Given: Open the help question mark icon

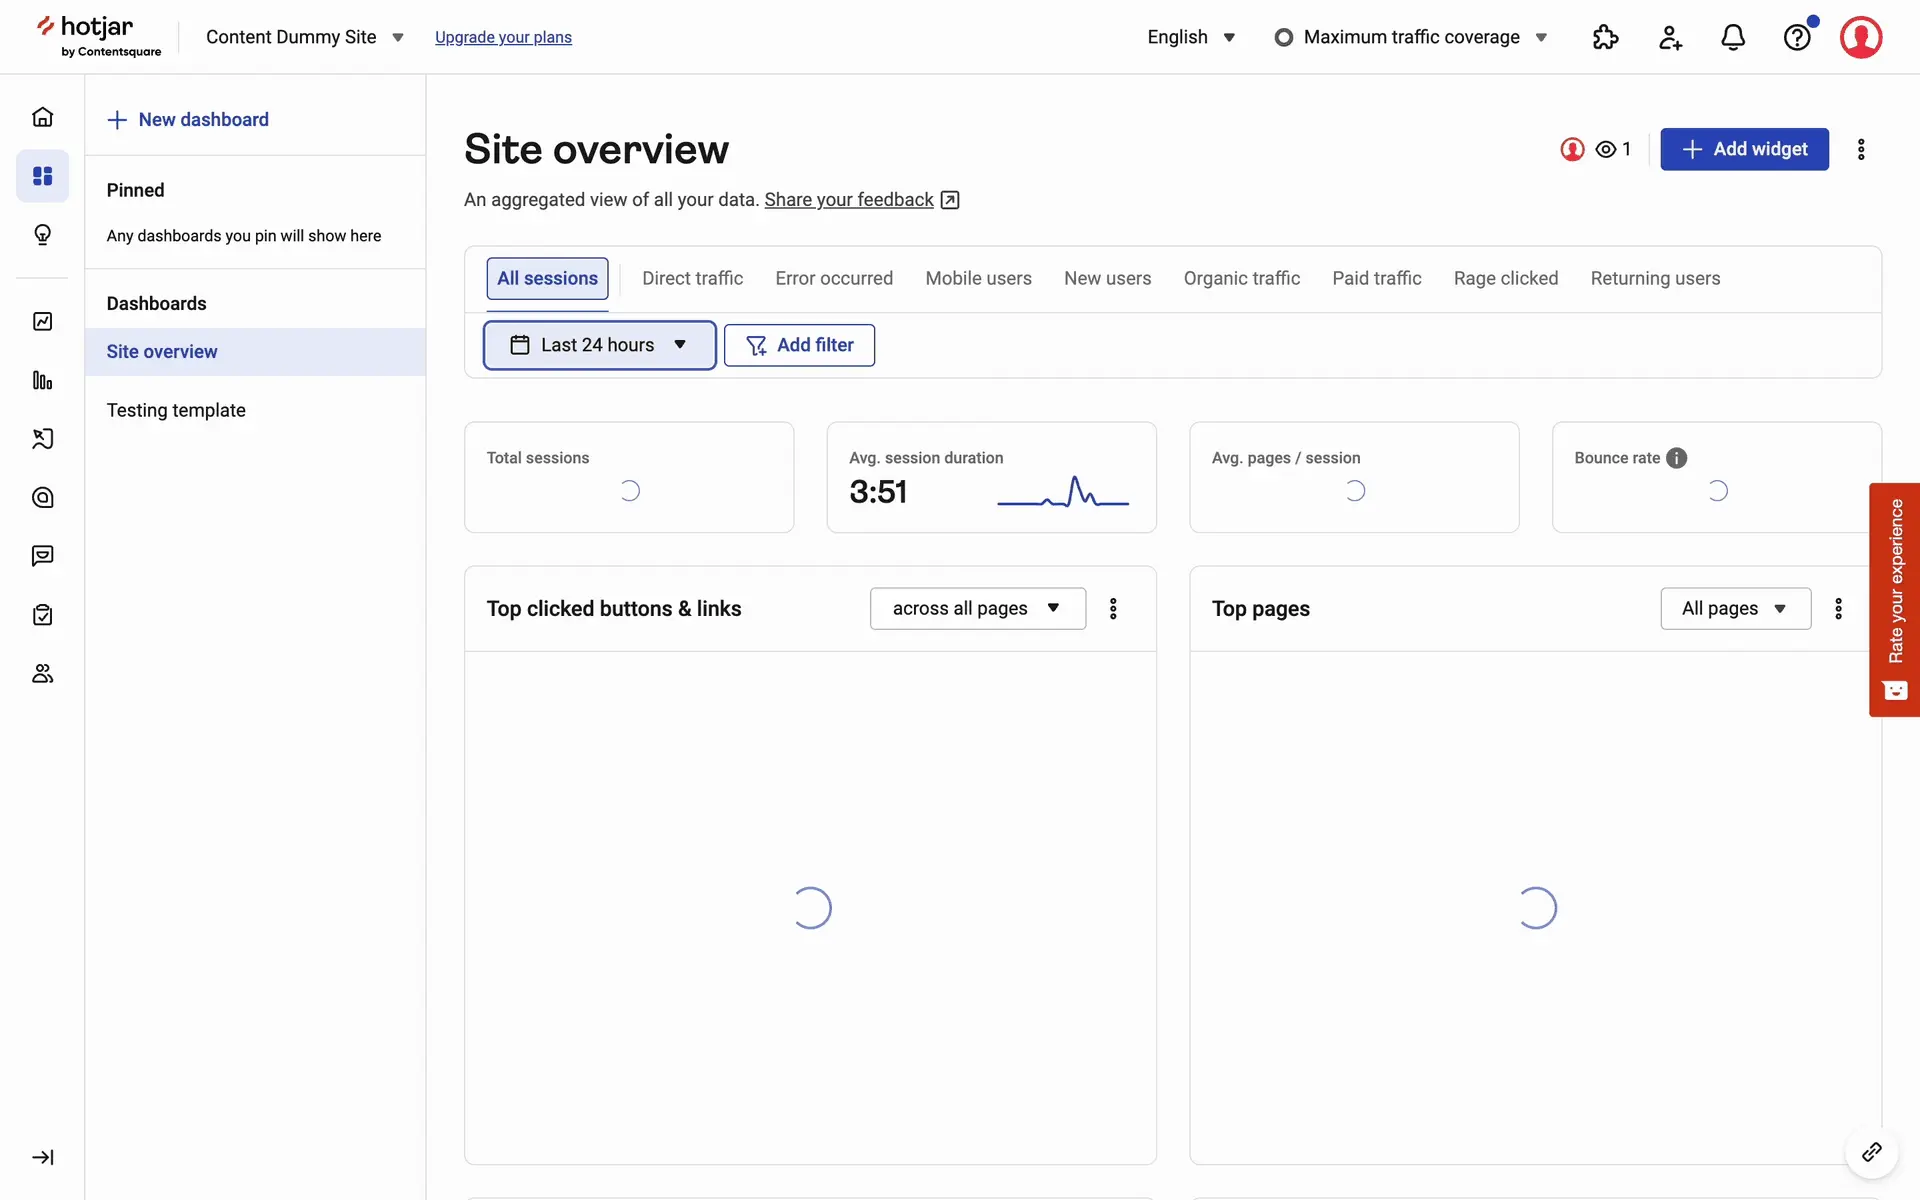Looking at the screenshot, I should [1797, 37].
